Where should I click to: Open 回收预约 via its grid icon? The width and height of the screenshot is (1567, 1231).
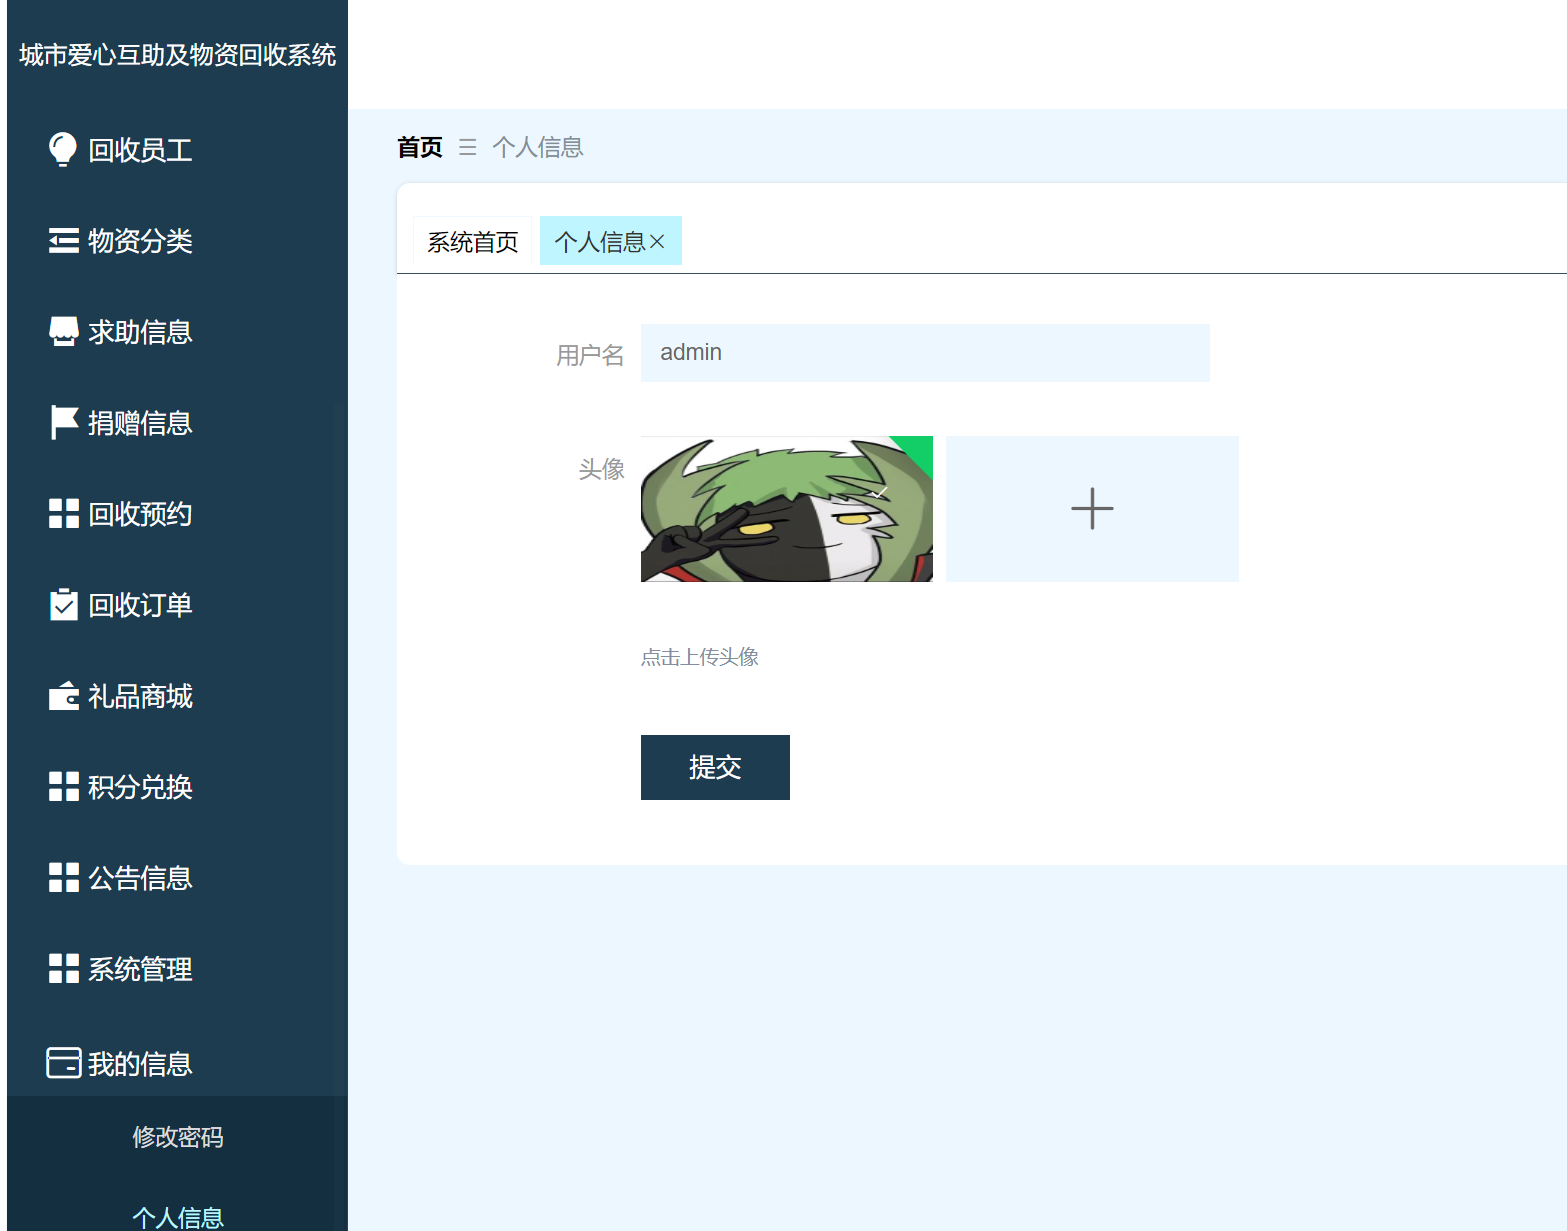click(62, 513)
